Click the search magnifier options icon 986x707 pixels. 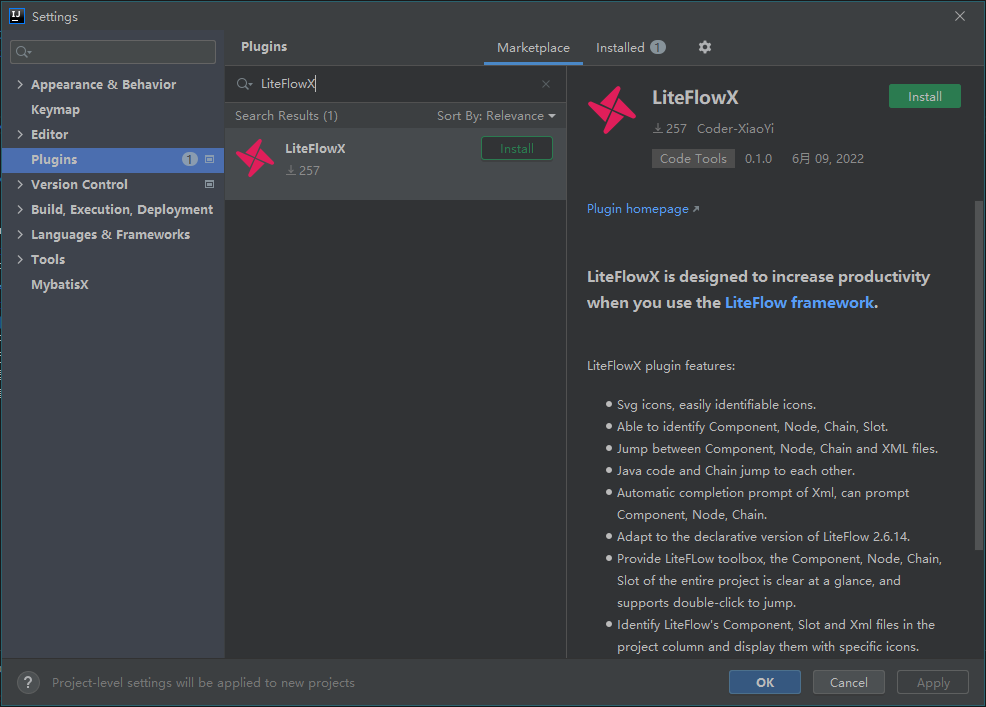244,84
